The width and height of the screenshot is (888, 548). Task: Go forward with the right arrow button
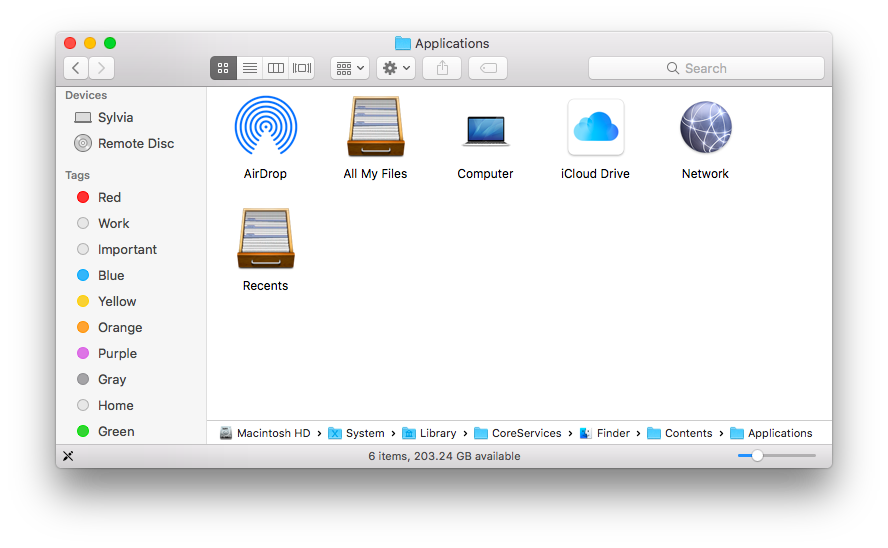(101, 68)
